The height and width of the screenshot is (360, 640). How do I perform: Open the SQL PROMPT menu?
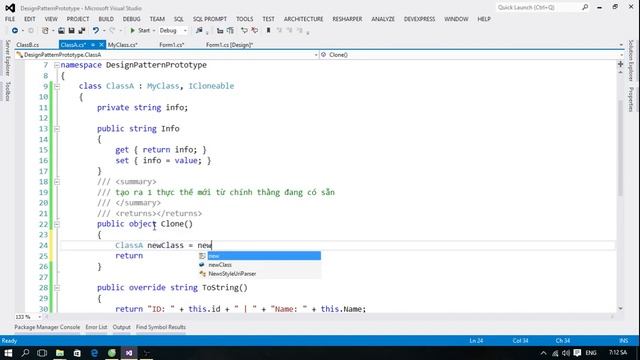click(209, 19)
